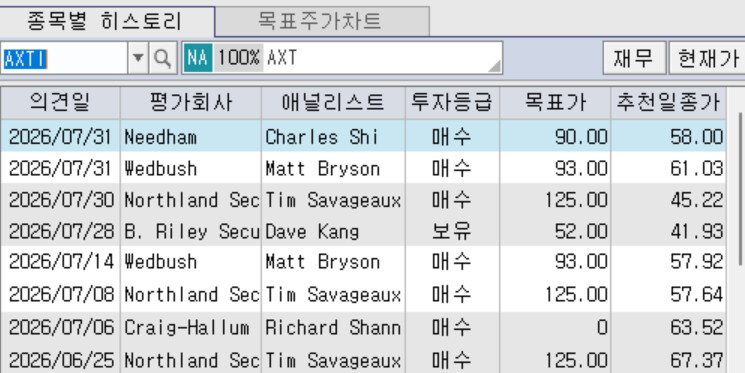The height and width of the screenshot is (373, 745).
Task: Click the table vertical scrollbar
Action: 741,190
